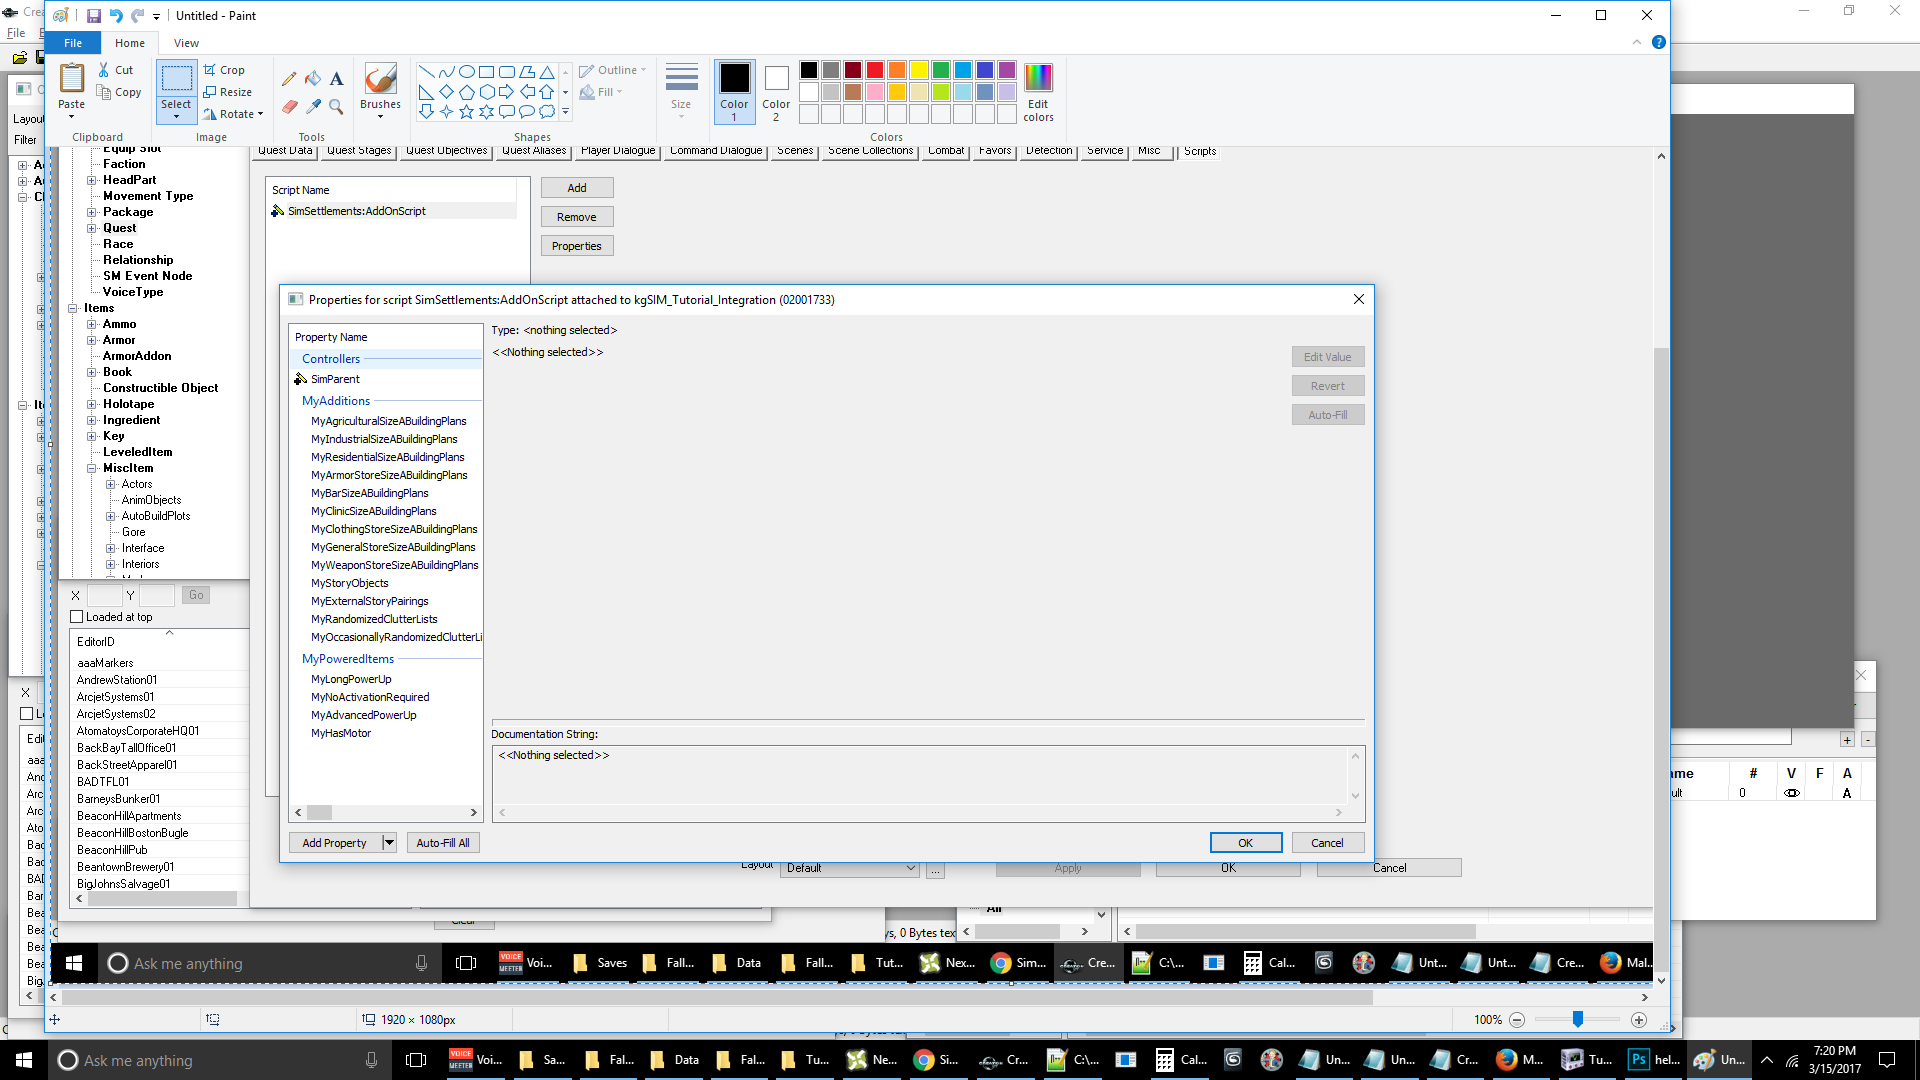1920x1080 pixels.
Task: Select the Fill with color bucket tool
Action: coord(313,78)
